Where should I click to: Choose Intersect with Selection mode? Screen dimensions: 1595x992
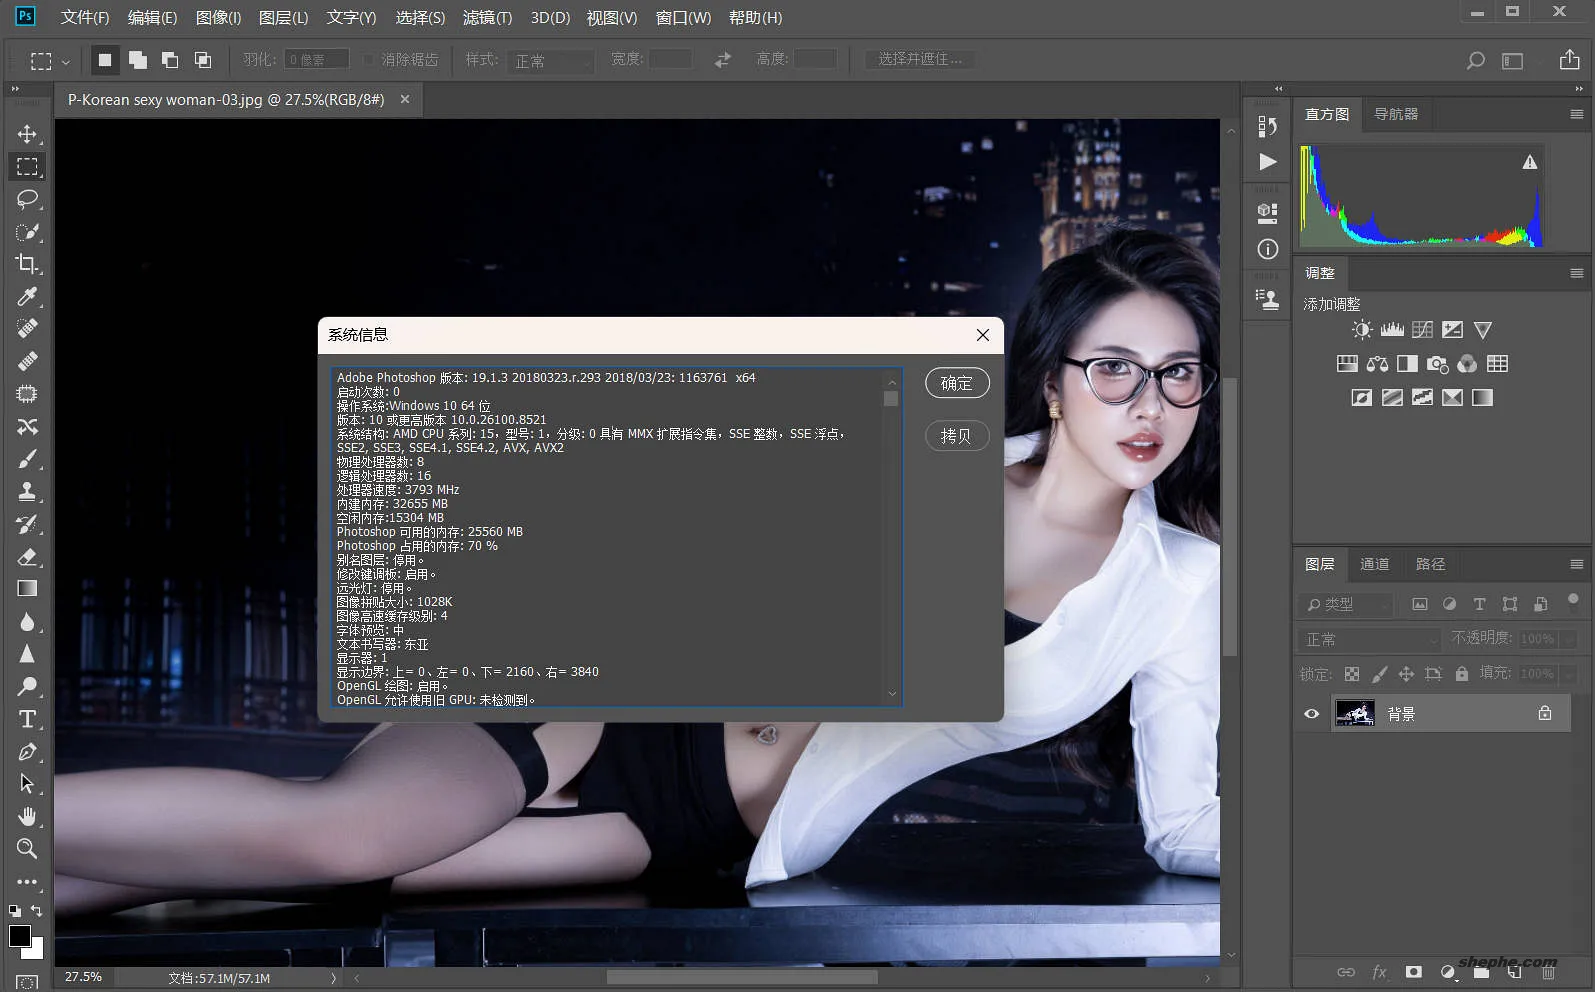[x=202, y=60]
